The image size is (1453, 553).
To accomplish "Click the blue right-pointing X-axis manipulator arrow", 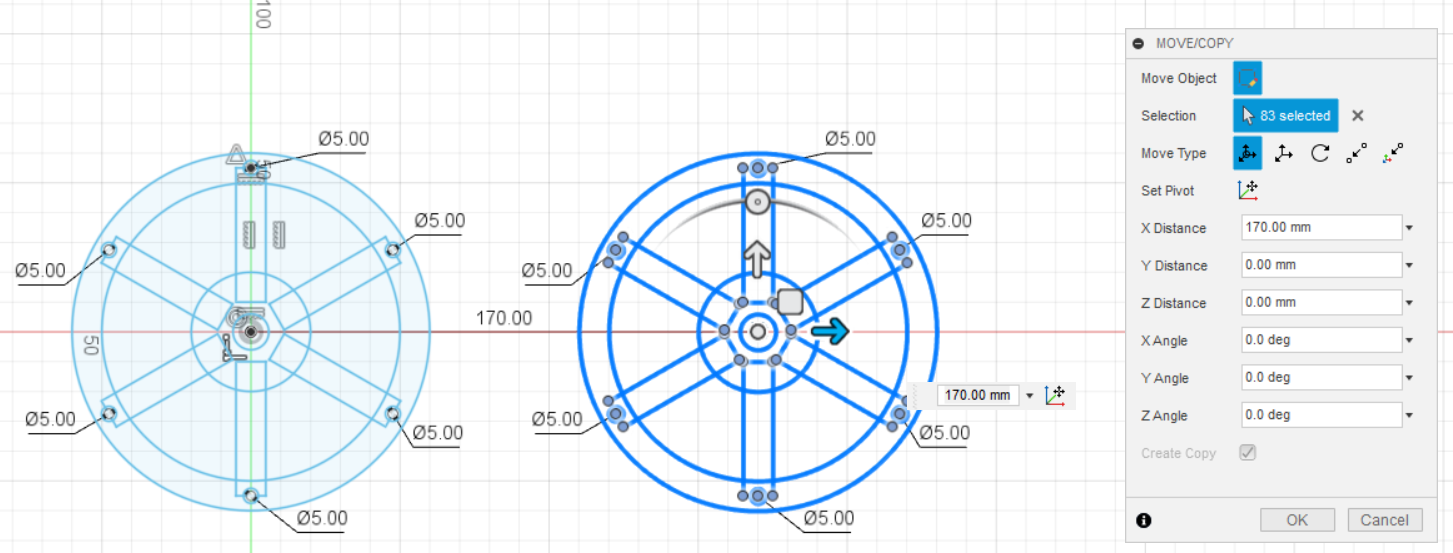I will pos(830,331).
